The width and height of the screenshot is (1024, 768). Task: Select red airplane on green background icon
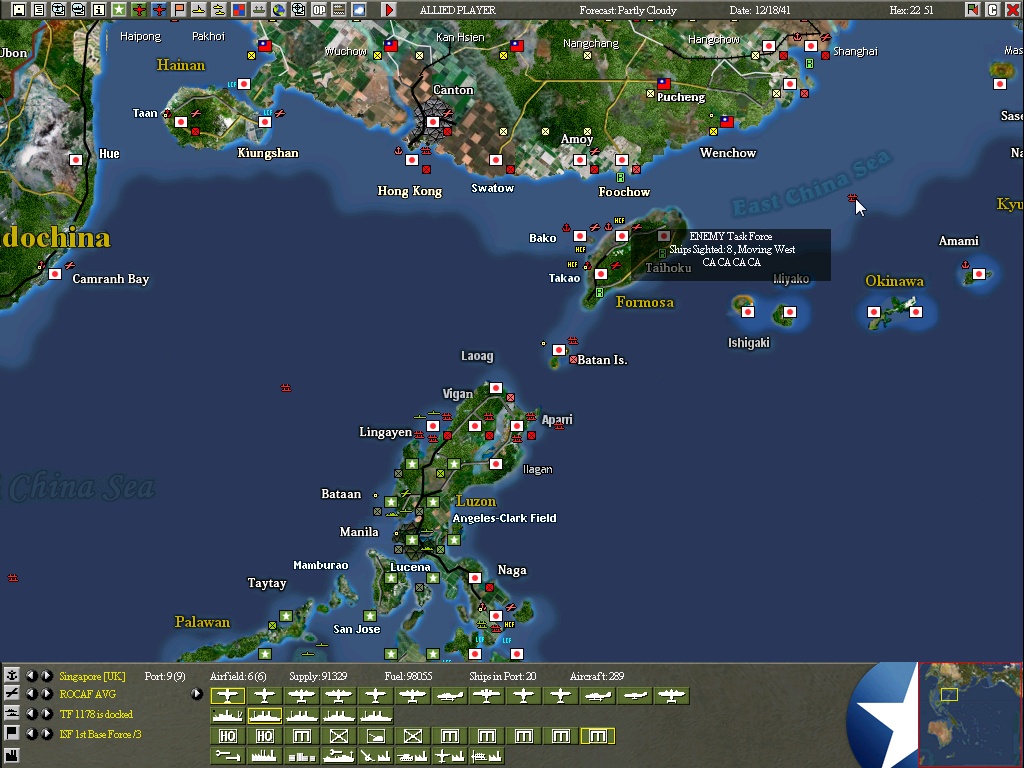coord(138,10)
